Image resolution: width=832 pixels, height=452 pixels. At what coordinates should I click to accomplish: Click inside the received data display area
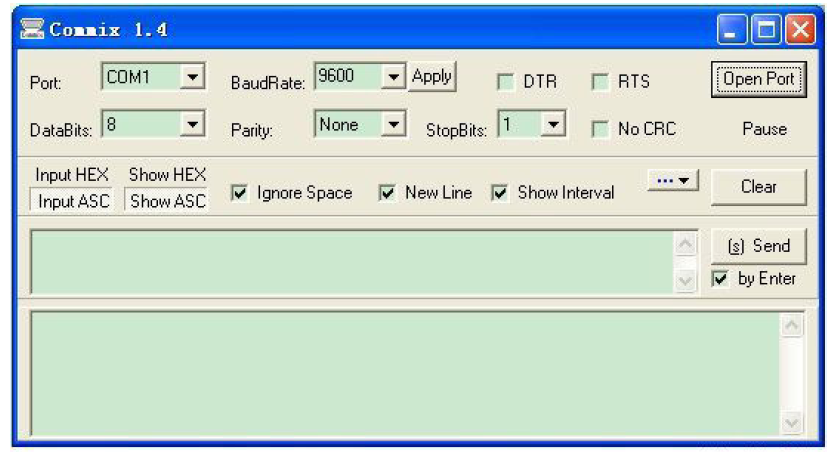coord(406,373)
